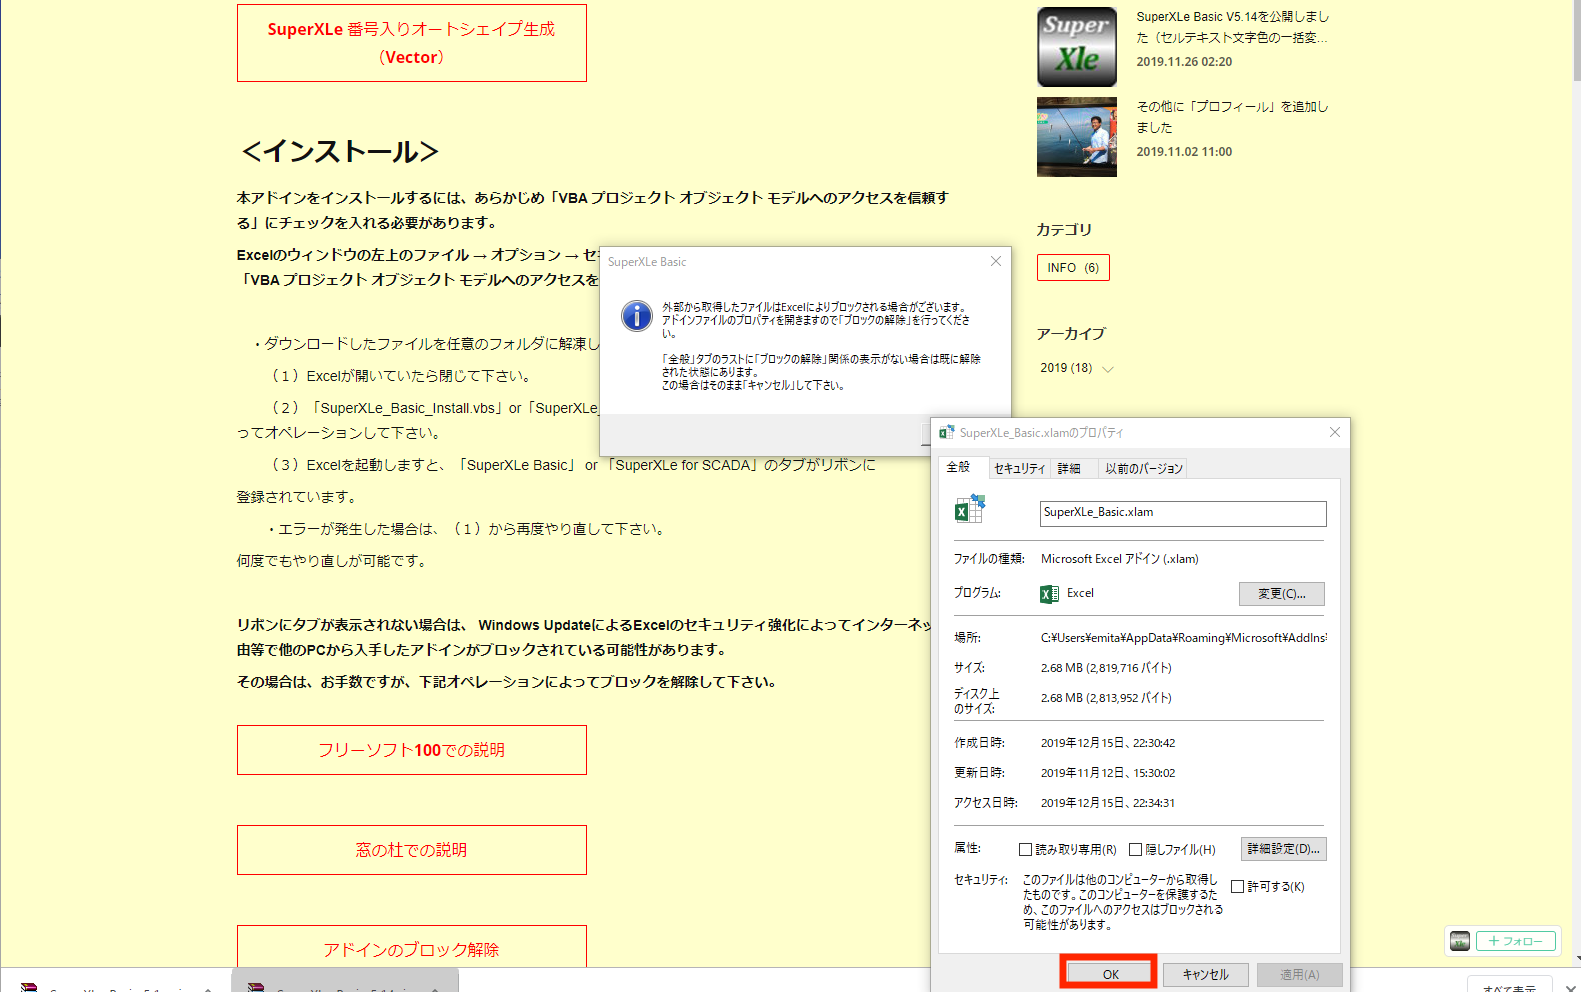Click the アーカイブ sidebar heading
The height and width of the screenshot is (992, 1581).
tap(1071, 334)
